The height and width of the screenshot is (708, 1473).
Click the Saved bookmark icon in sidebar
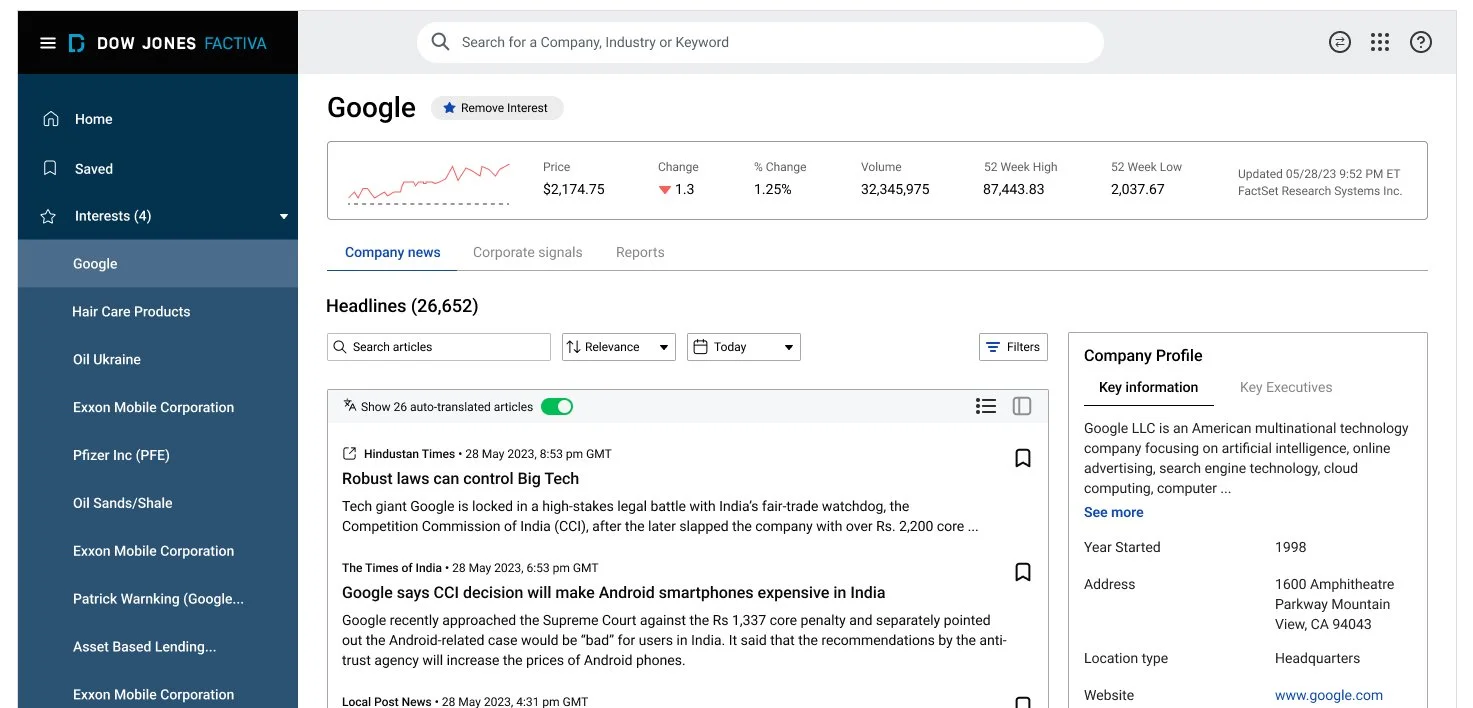click(50, 169)
